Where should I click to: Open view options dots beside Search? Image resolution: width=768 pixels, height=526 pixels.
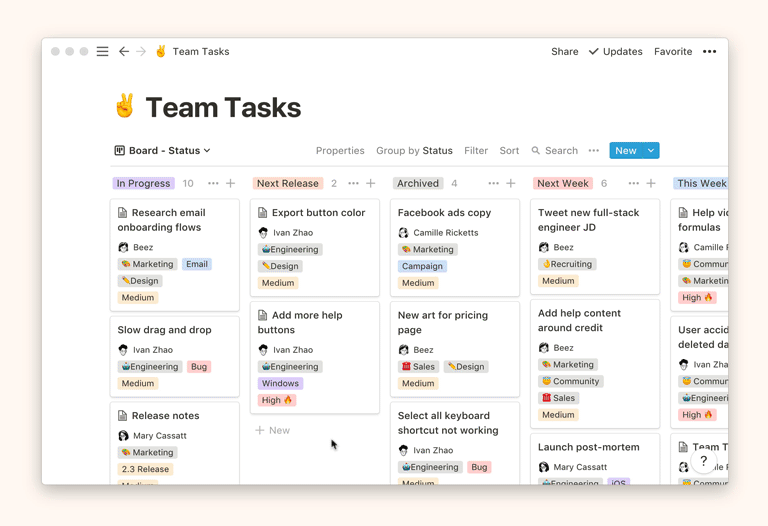[594, 151]
